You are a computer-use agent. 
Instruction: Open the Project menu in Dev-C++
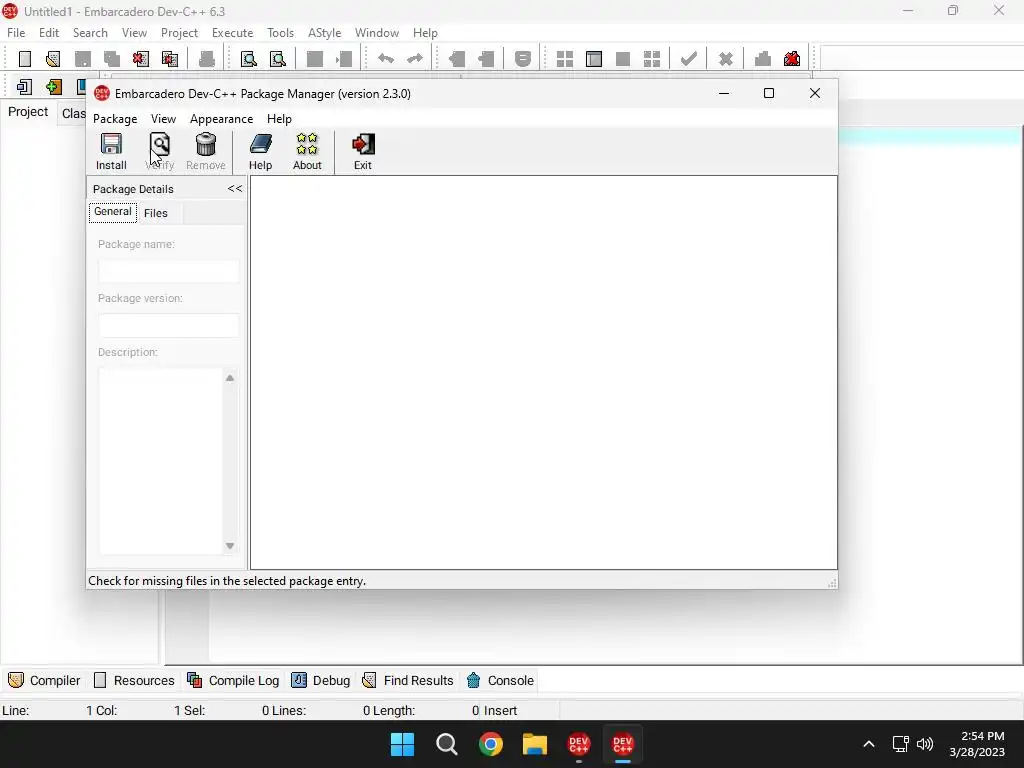[179, 33]
